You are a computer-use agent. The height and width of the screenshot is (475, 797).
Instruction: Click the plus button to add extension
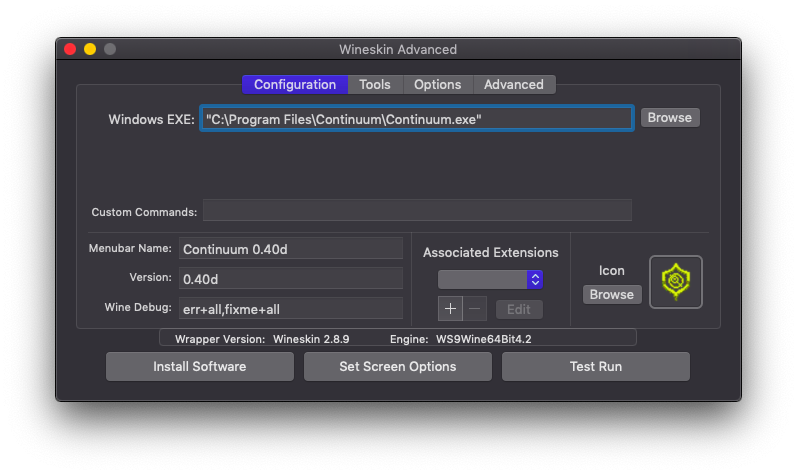(x=449, y=309)
